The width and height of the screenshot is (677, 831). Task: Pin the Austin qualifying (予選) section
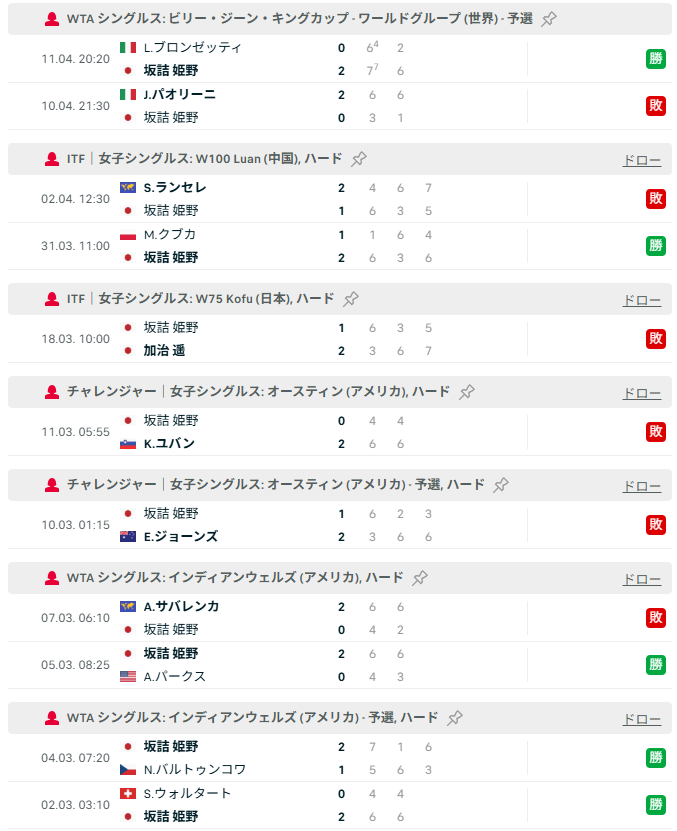[x=501, y=485]
